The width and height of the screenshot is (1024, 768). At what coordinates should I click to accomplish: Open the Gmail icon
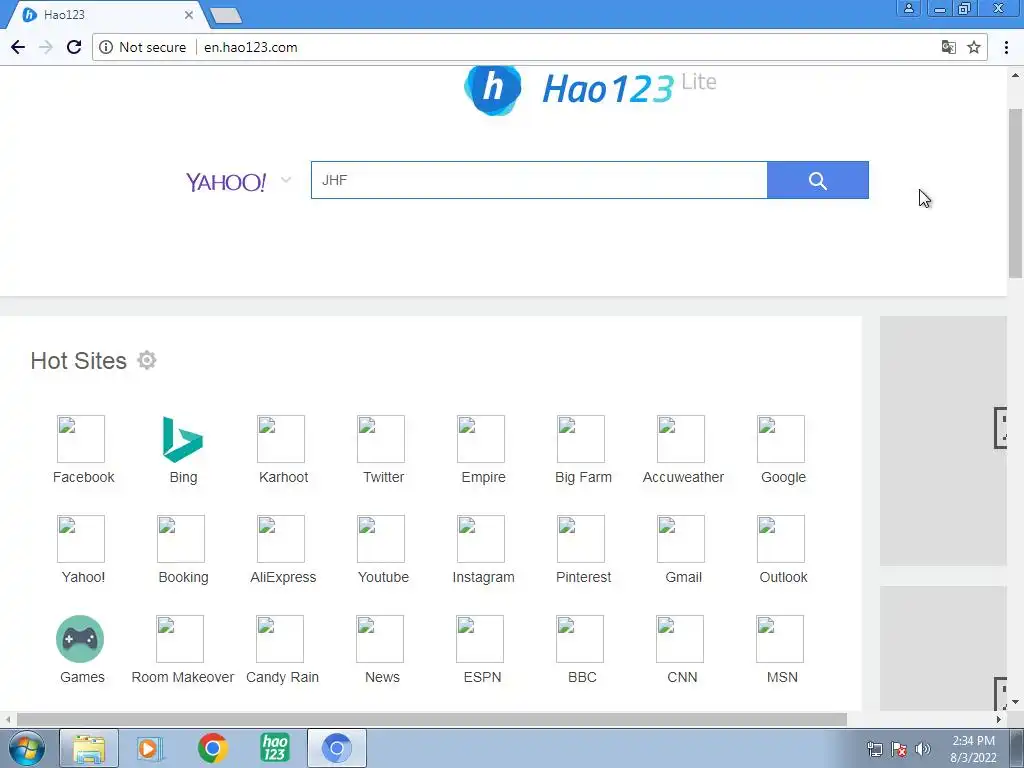click(x=680, y=539)
